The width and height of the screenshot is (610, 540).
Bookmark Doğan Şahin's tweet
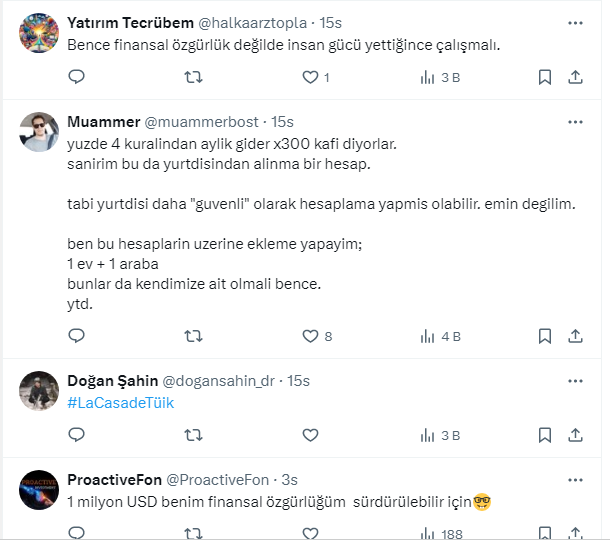[545, 435]
